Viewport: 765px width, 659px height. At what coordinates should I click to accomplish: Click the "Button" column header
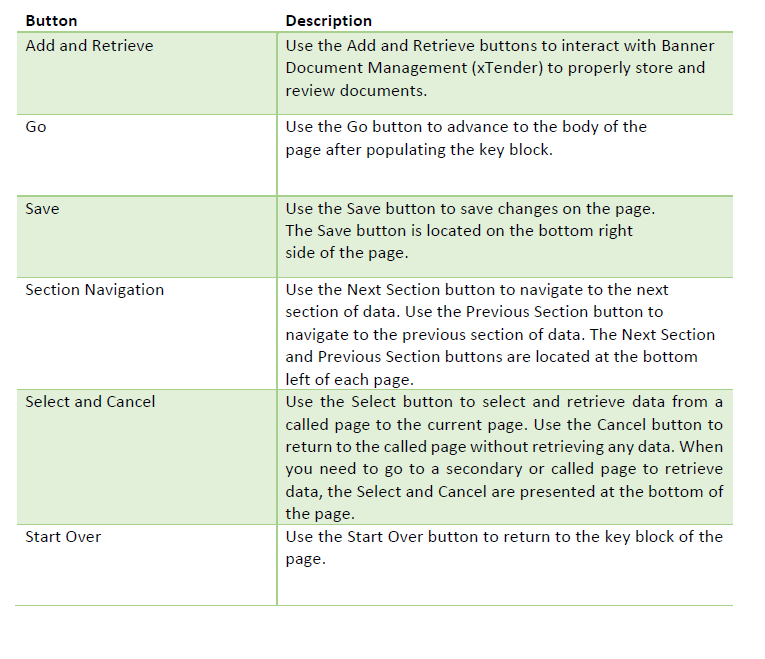point(51,20)
